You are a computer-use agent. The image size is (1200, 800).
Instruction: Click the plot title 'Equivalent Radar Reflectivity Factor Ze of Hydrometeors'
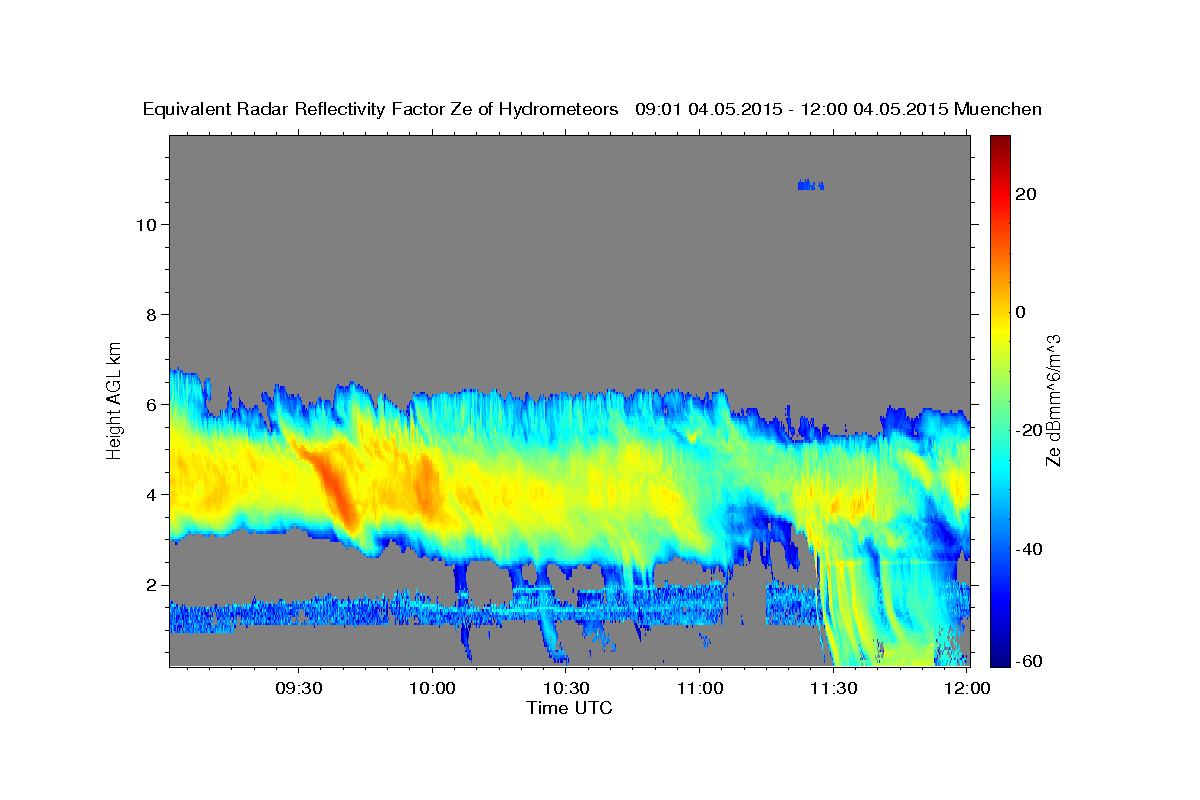(381, 110)
